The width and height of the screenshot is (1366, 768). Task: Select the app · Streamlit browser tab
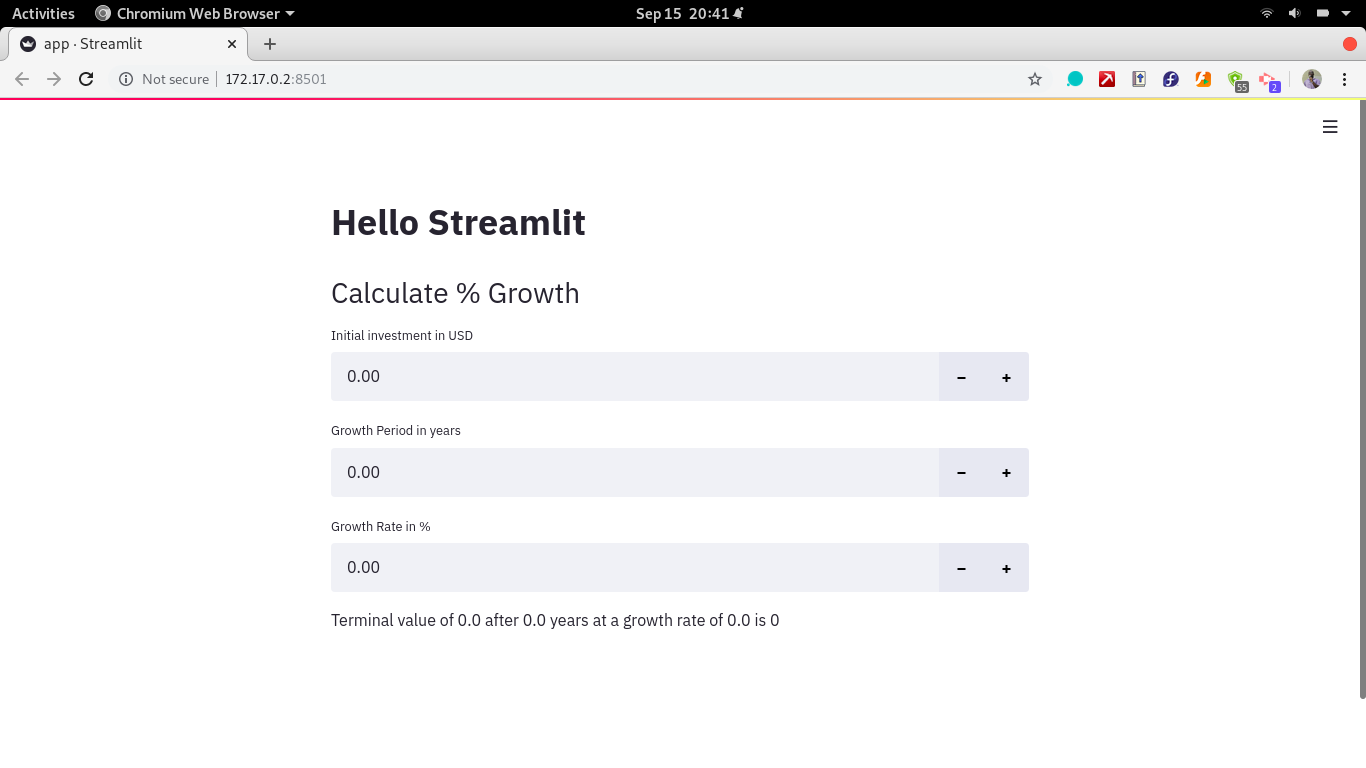click(x=128, y=44)
